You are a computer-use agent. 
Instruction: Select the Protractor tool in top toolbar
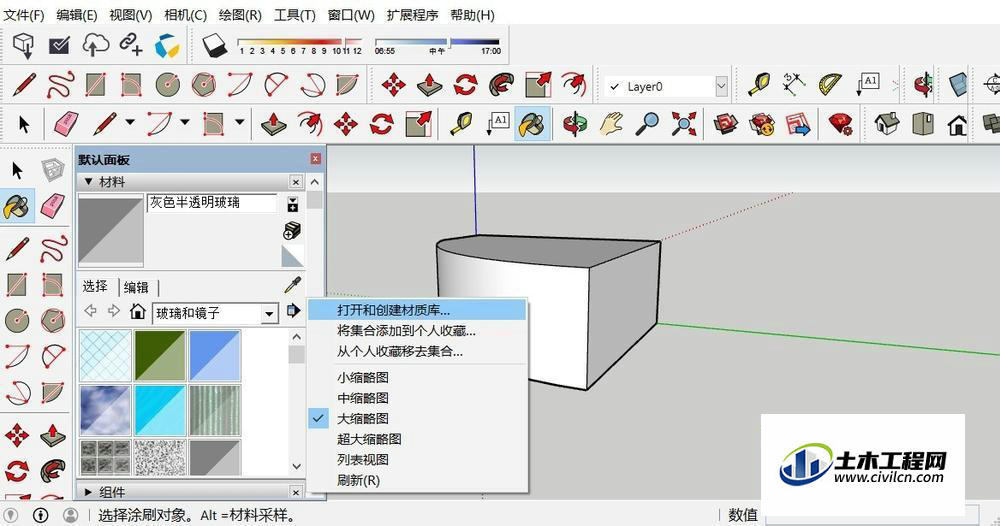tap(829, 84)
